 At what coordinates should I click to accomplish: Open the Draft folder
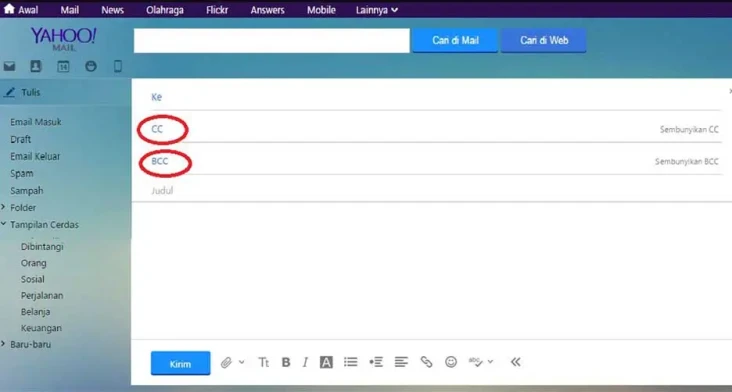[x=21, y=140]
